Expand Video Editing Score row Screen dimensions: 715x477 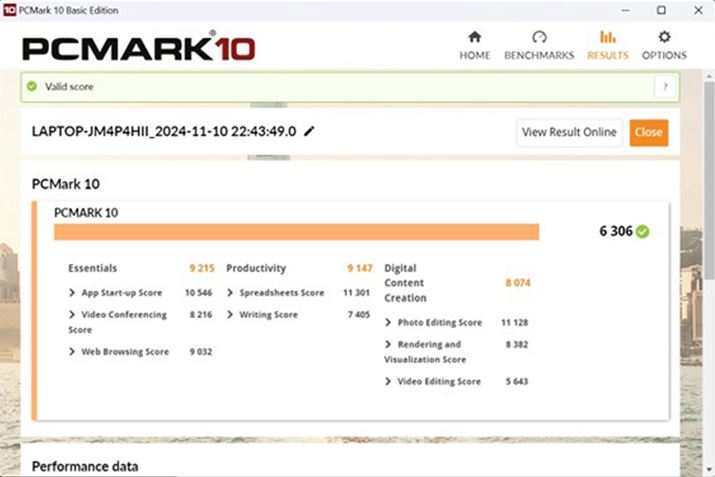pyautogui.click(x=388, y=382)
